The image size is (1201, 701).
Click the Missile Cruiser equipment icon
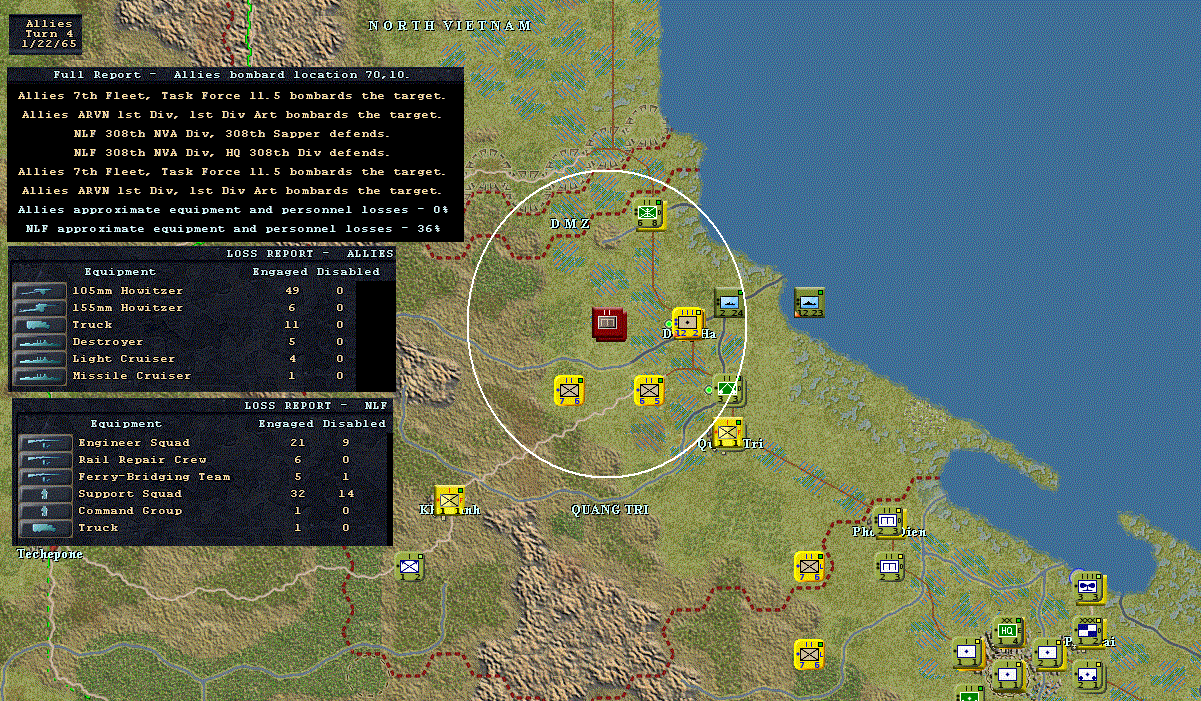(x=38, y=376)
